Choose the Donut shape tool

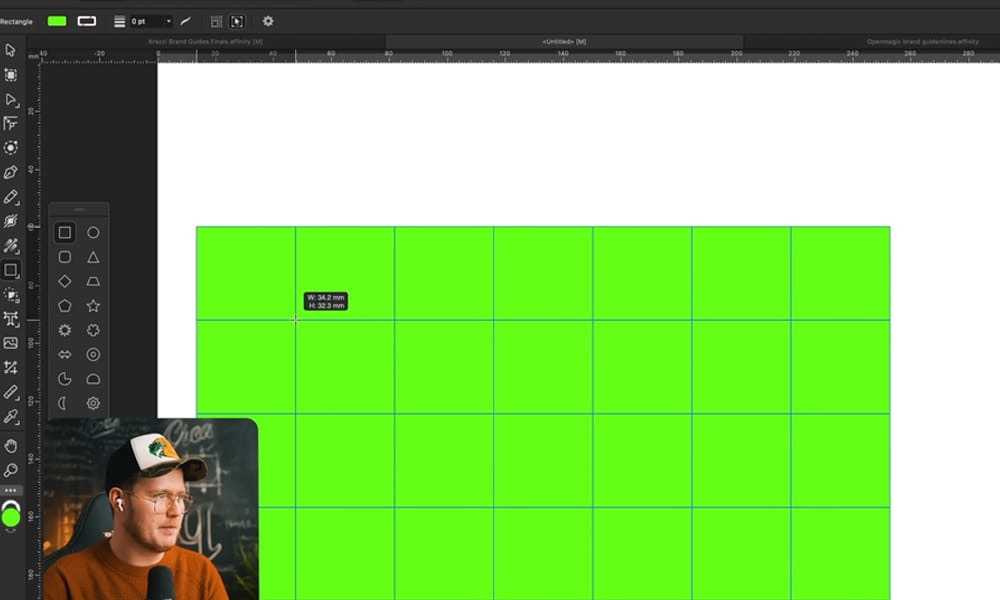[92, 354]
